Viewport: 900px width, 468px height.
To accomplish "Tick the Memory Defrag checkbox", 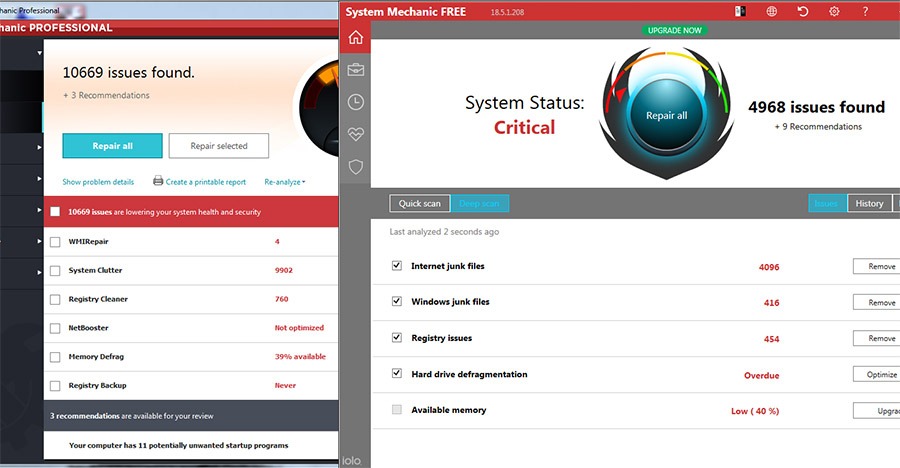I will [x=55, y=357].
